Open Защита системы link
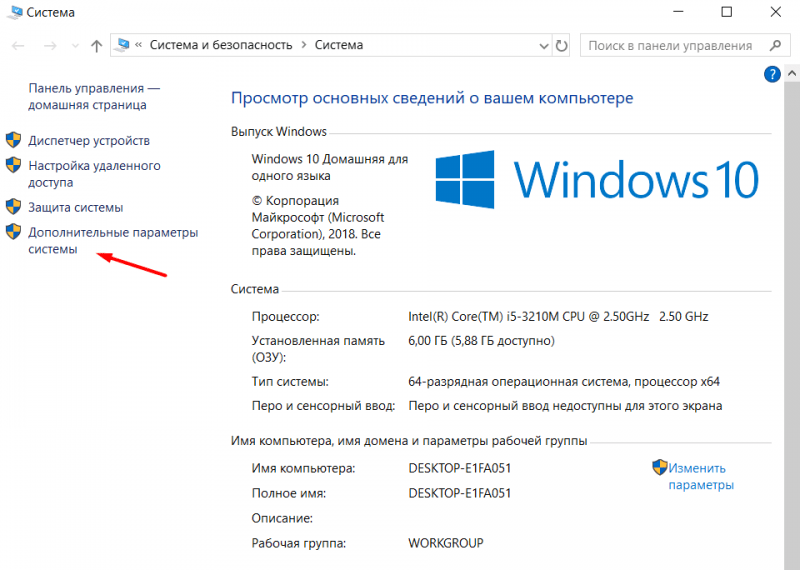 [76, 207]
